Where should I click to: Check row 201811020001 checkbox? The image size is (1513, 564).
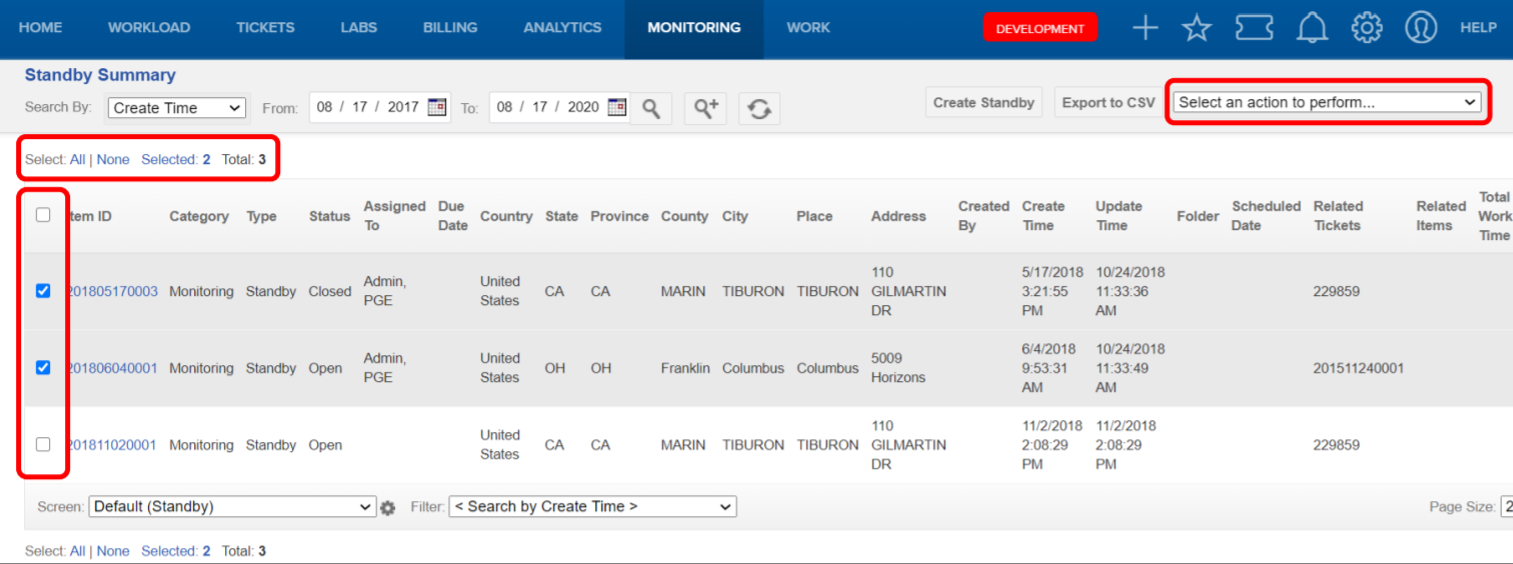[43, 445]
